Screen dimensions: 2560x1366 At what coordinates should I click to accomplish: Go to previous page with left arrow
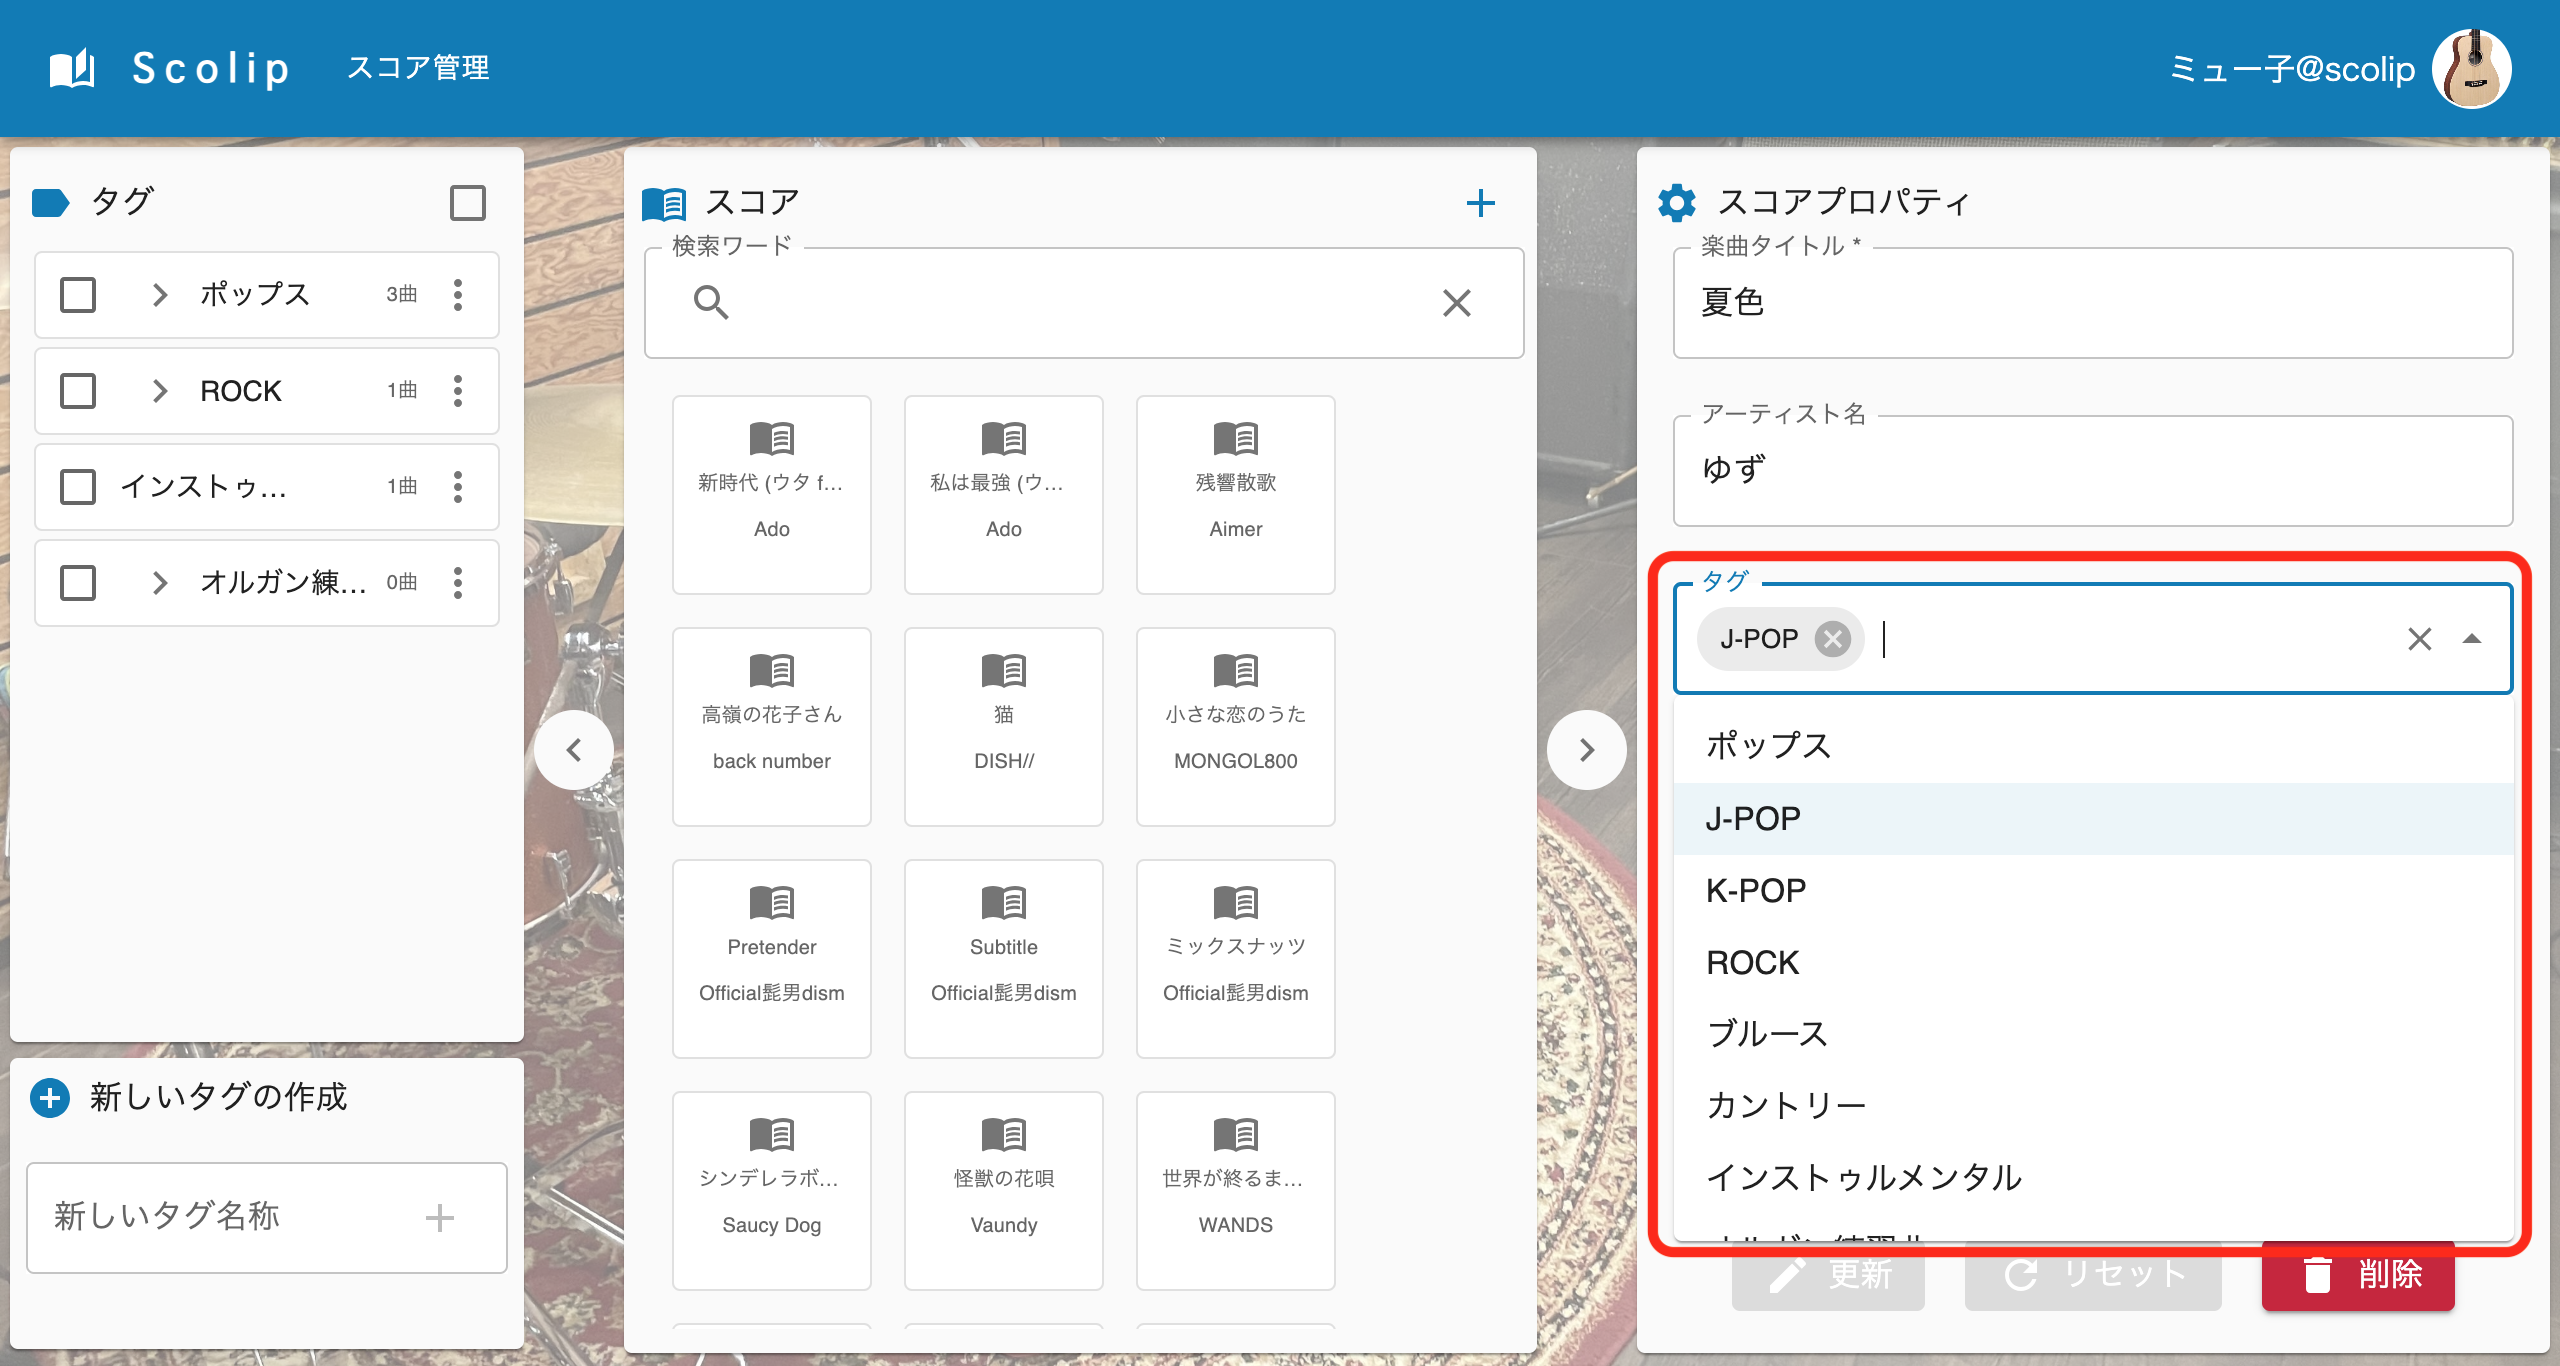pos(573,749)
